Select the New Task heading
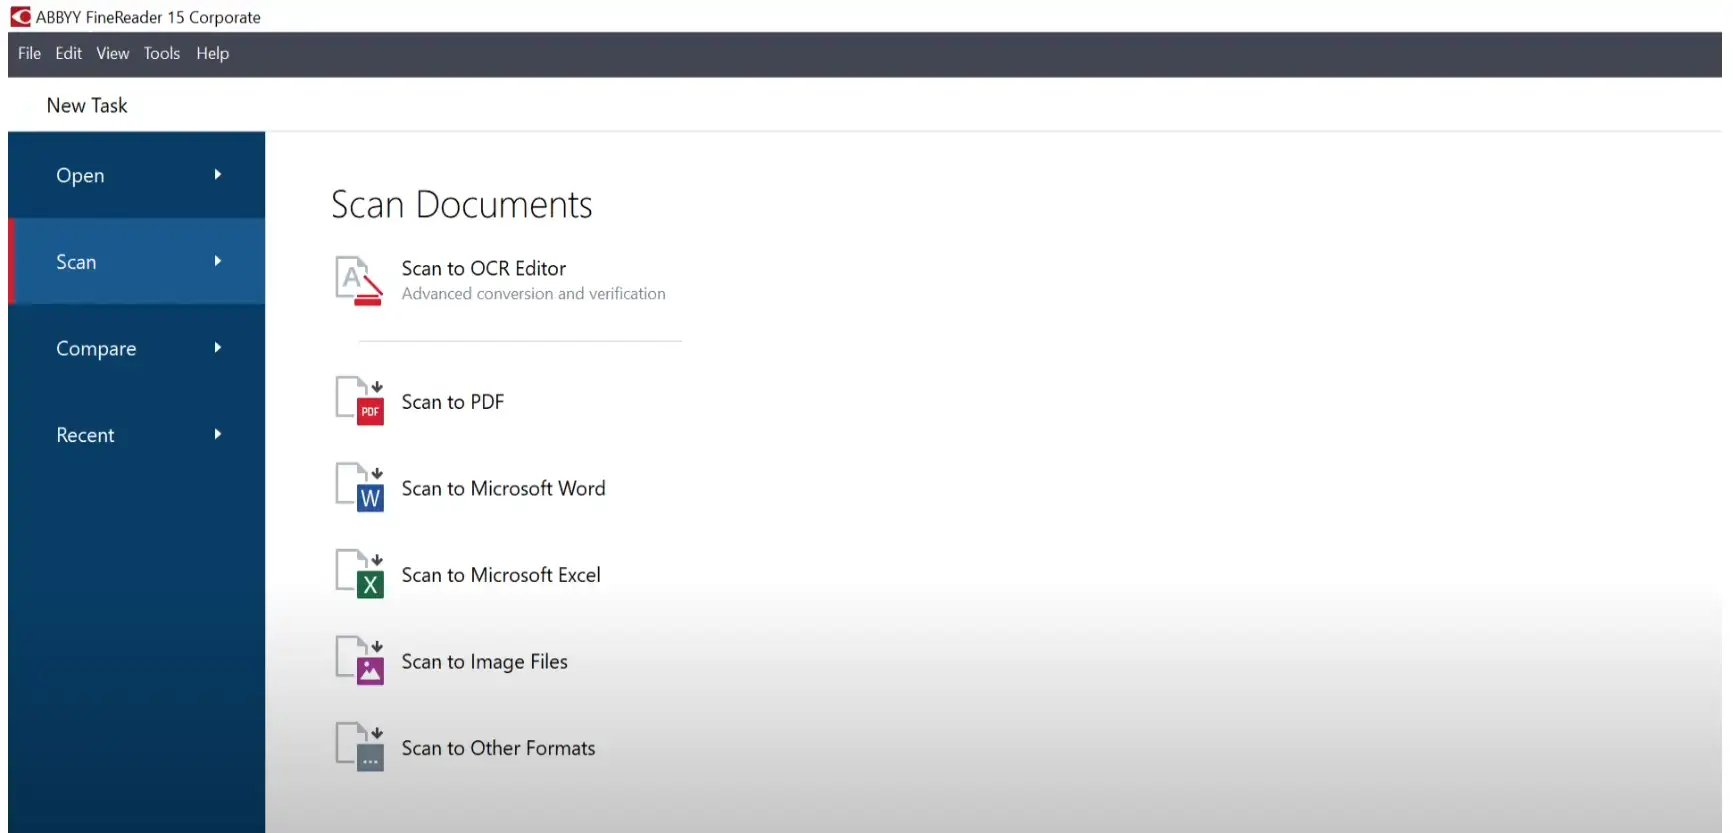 [87, 105]
